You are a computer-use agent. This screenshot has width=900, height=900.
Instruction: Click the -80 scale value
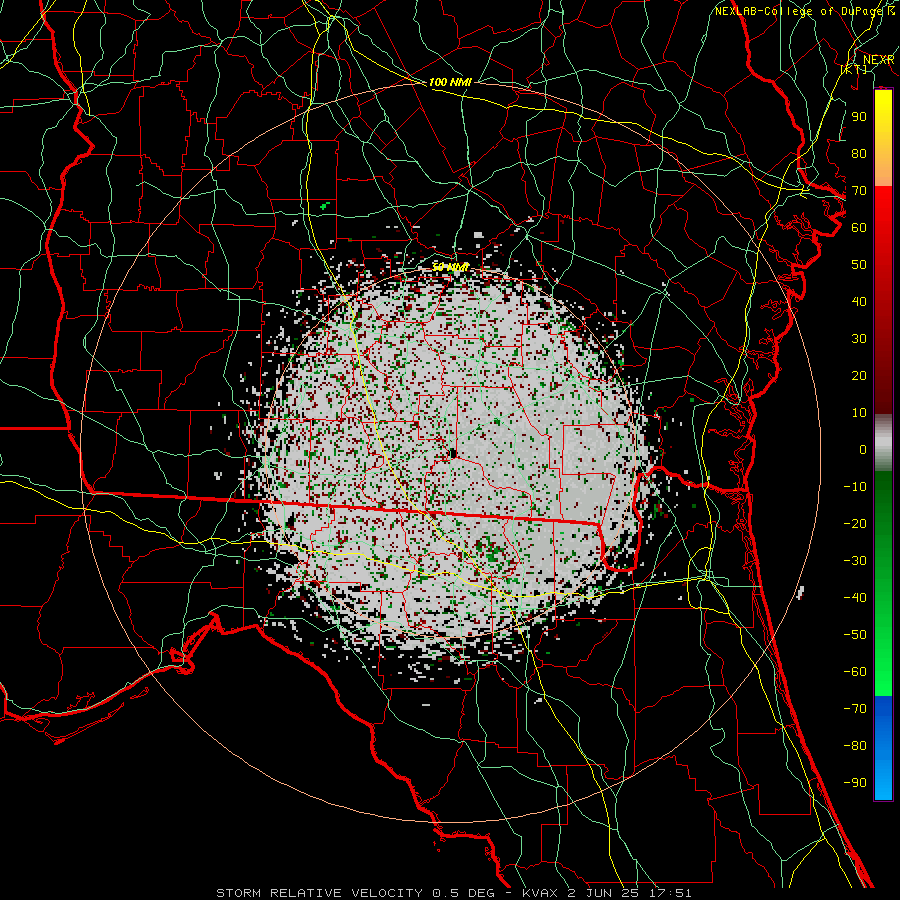[855, 746]
